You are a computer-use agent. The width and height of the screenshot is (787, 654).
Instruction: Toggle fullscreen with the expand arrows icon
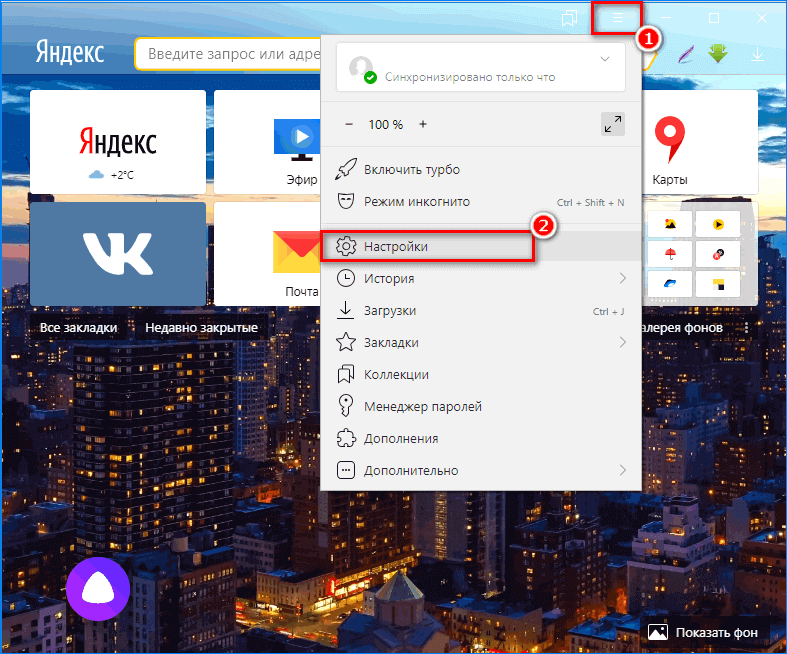[x=613, y=124]
